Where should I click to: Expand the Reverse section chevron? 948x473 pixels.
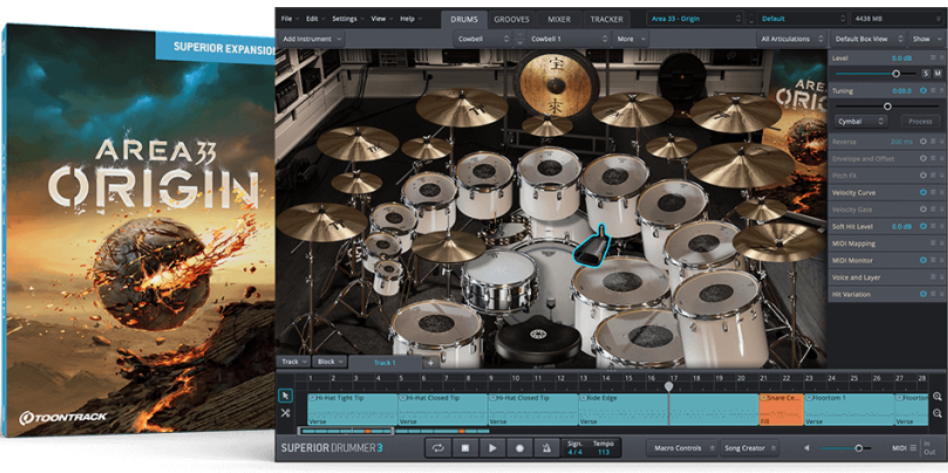(943, 142)
